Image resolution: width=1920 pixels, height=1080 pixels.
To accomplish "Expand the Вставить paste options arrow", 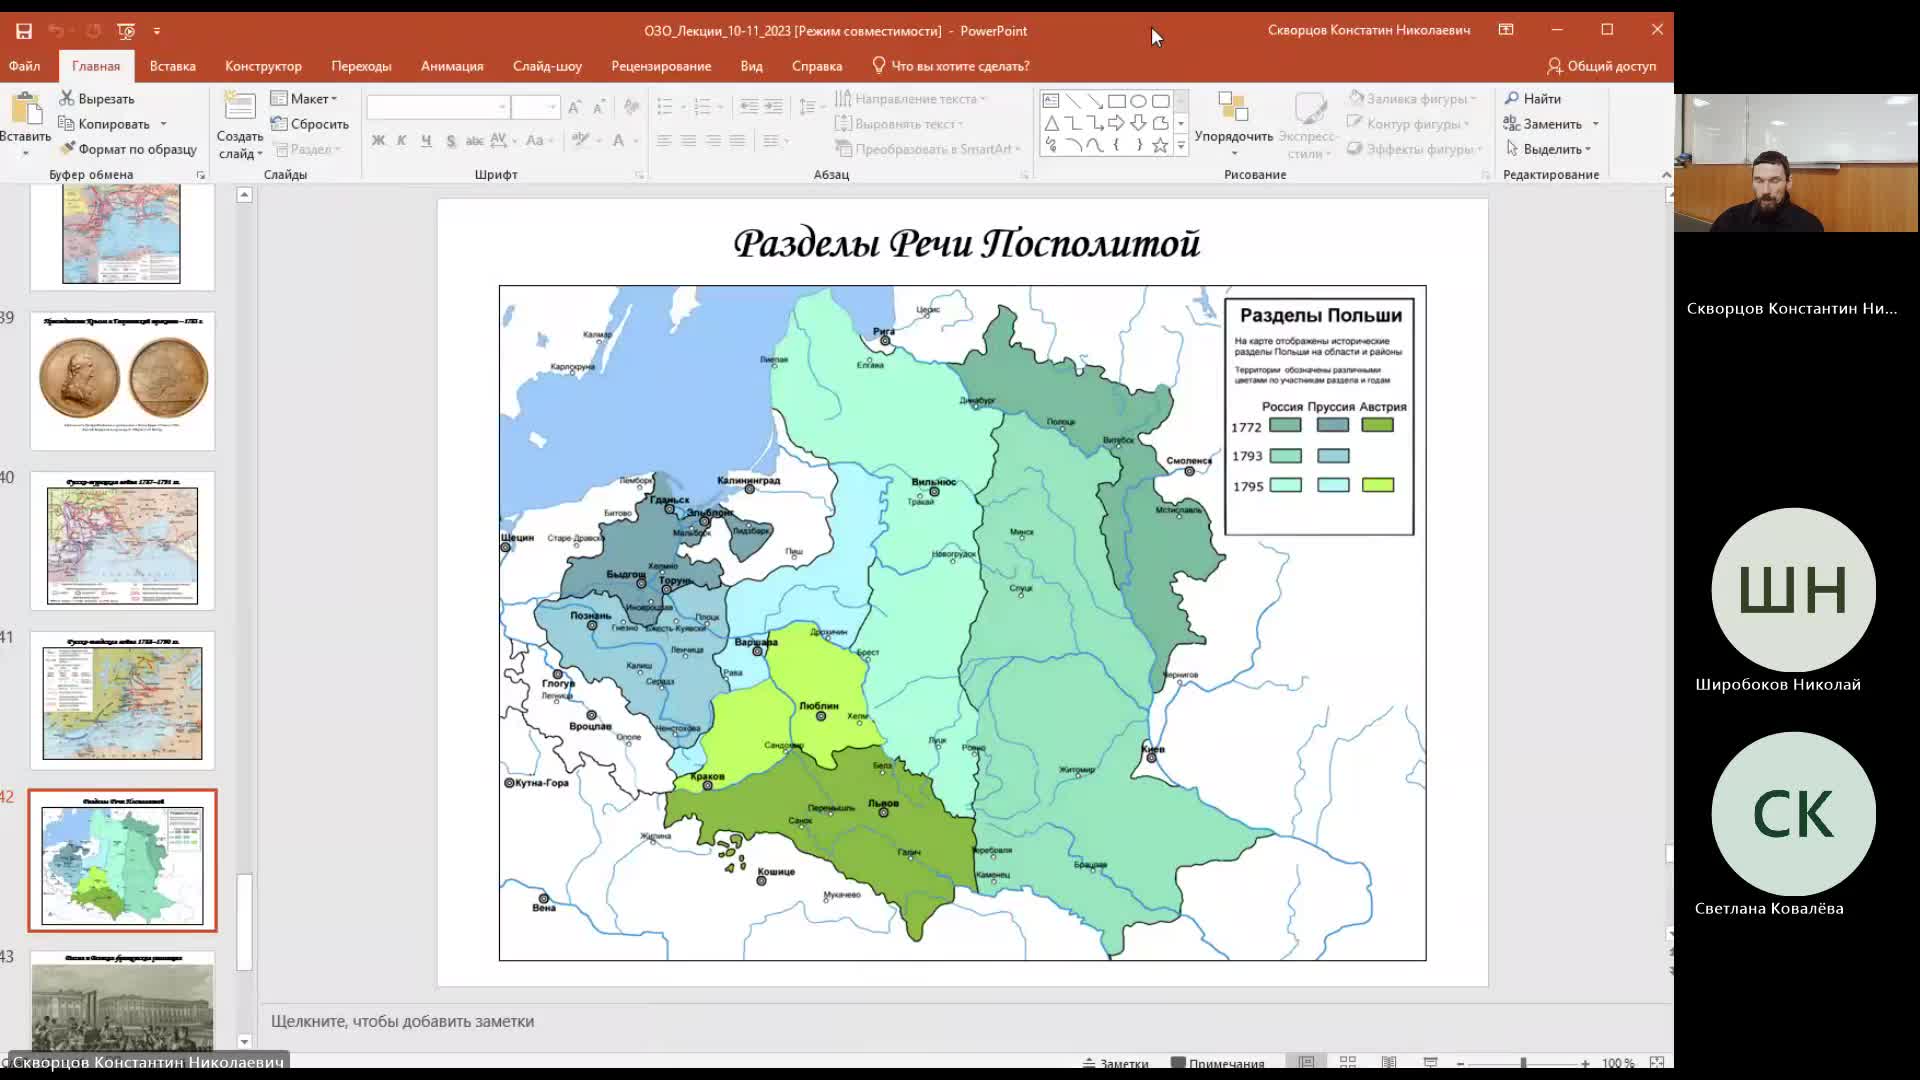I will [x=26, y=153].
